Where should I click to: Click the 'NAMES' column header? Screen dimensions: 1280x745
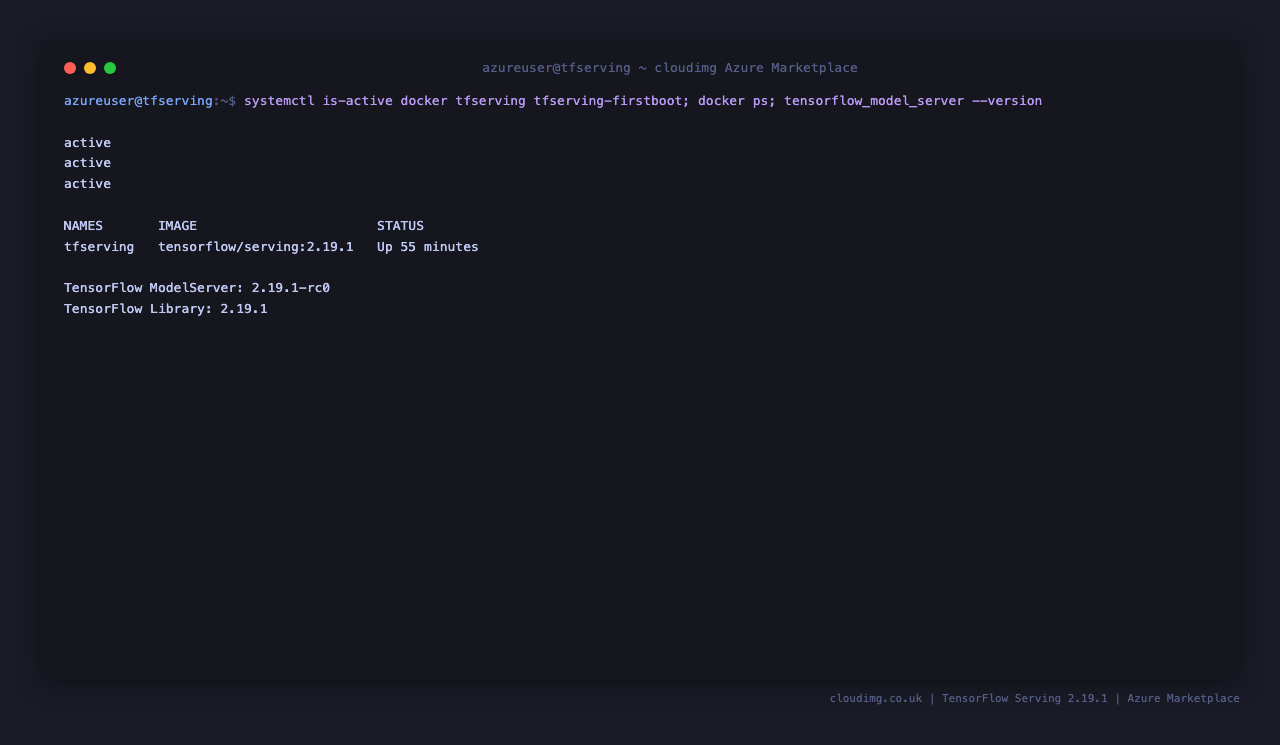[x=83, y=226]
